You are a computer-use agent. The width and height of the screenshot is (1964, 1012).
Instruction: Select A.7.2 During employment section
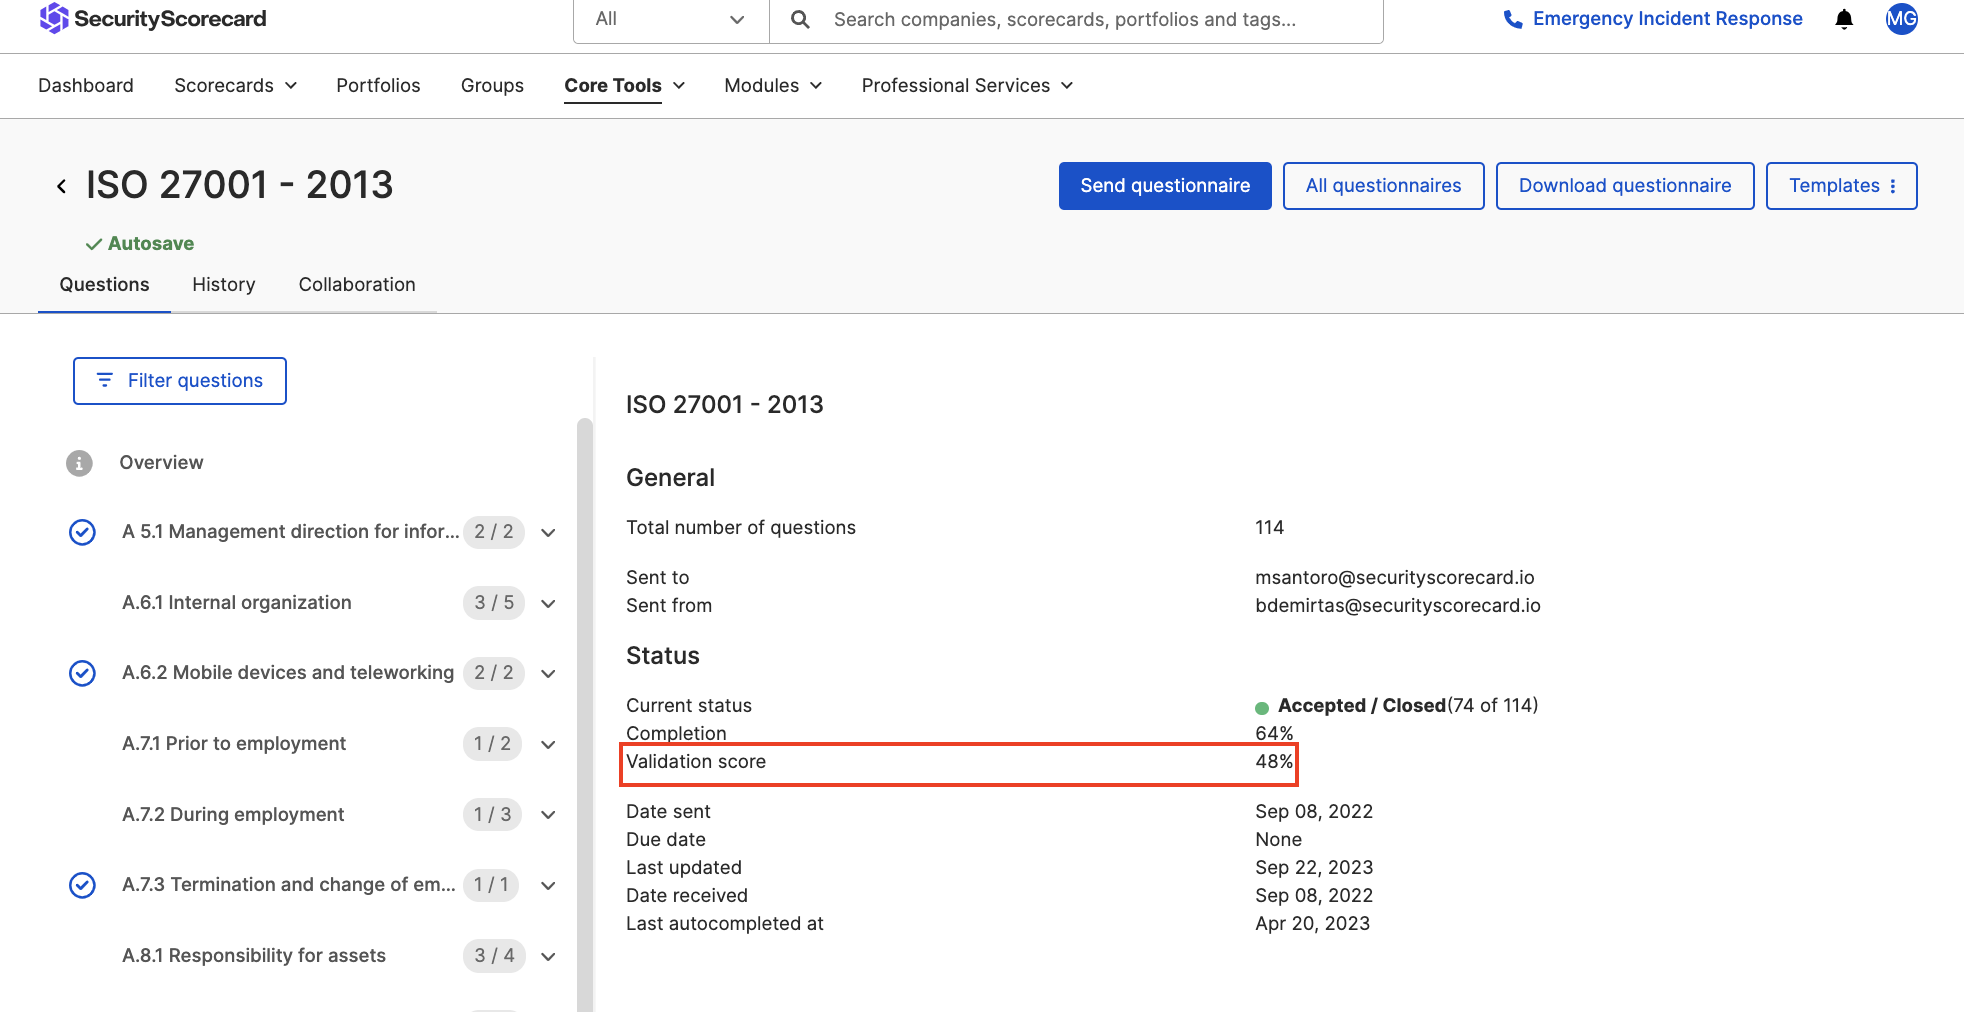(x=233, y=815)
